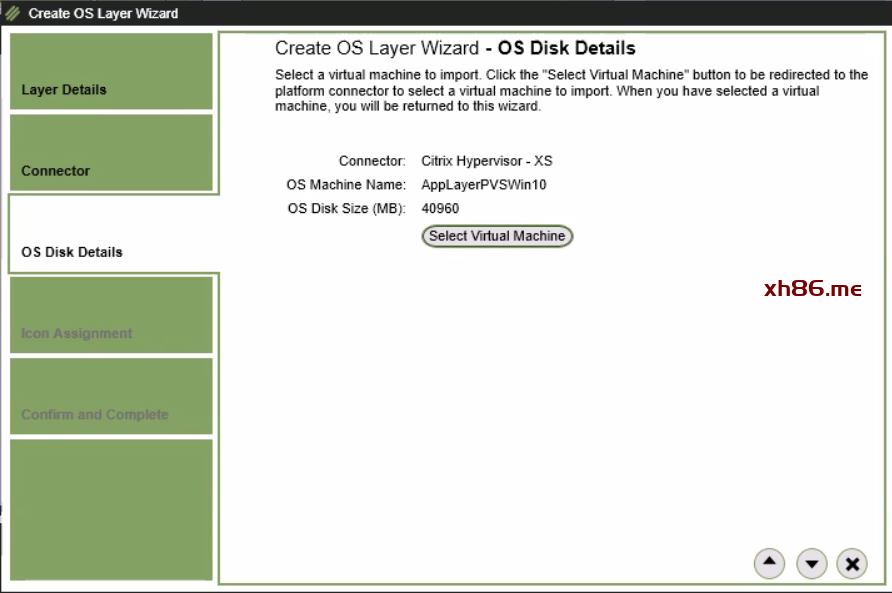Click the Create OS Layer Wizard title bar
Image resolution: width=892 pixels, height=593 pixels.
point(103,13)
